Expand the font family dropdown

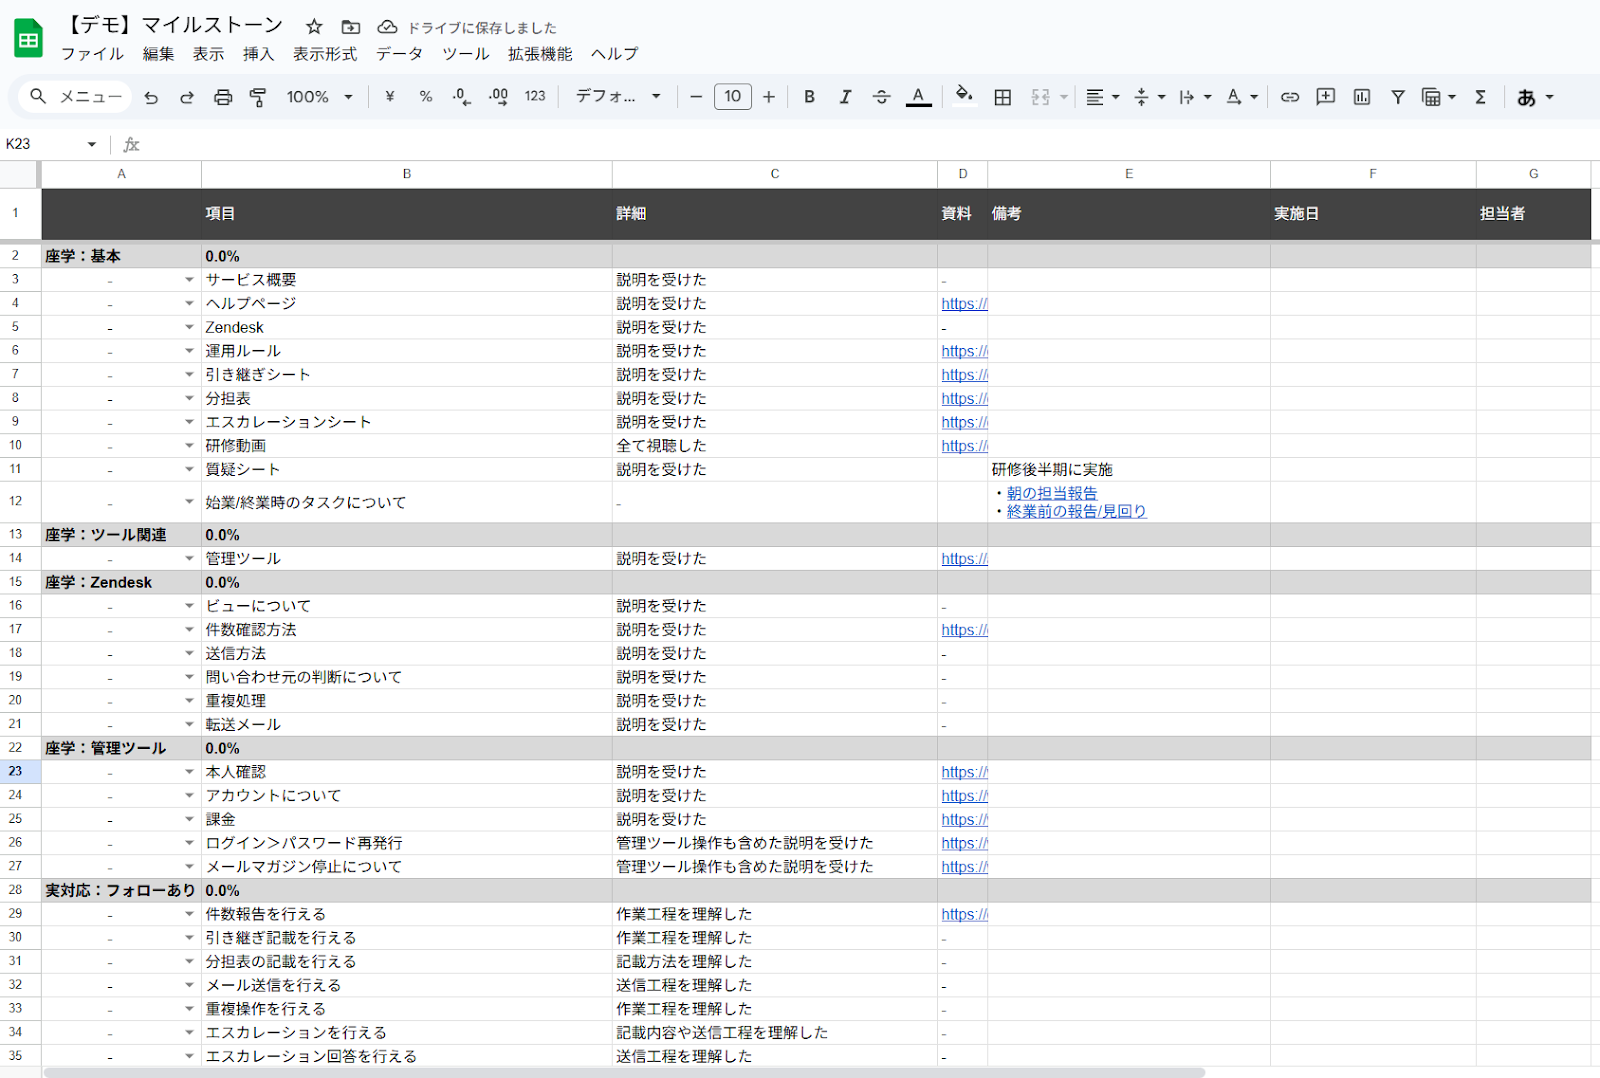pos(618,97)
